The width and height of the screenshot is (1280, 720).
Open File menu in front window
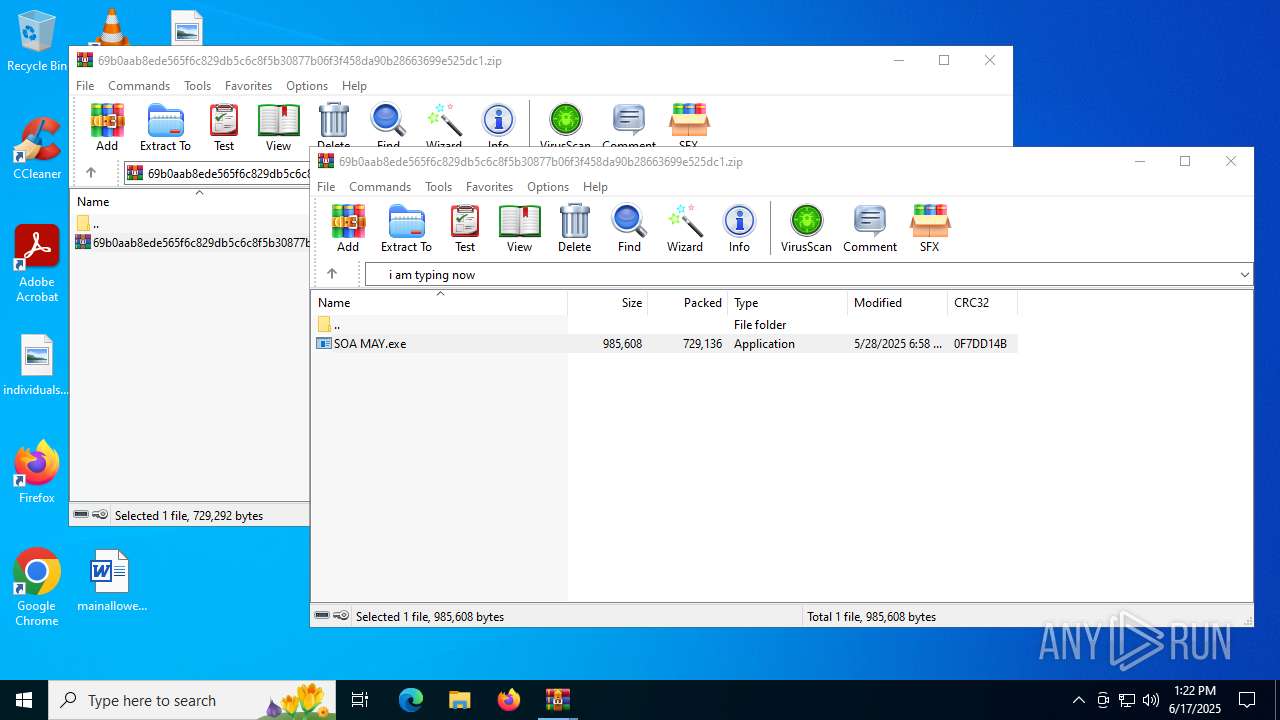click(x=326, y=187)
